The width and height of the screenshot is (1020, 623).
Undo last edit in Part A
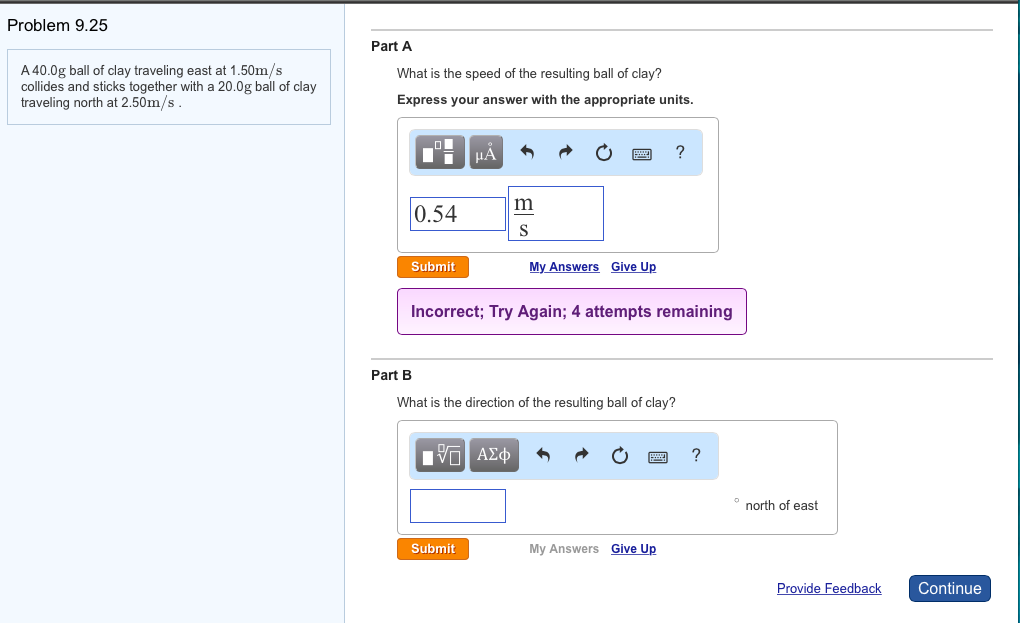(x=528, y=152)
